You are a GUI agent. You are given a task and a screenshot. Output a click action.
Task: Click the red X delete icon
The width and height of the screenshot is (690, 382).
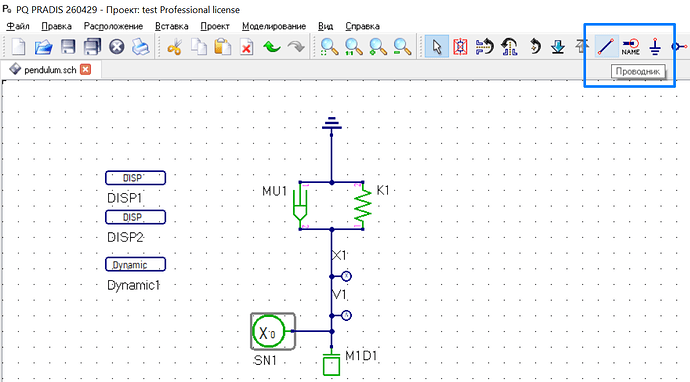click(x=246, y=47)
